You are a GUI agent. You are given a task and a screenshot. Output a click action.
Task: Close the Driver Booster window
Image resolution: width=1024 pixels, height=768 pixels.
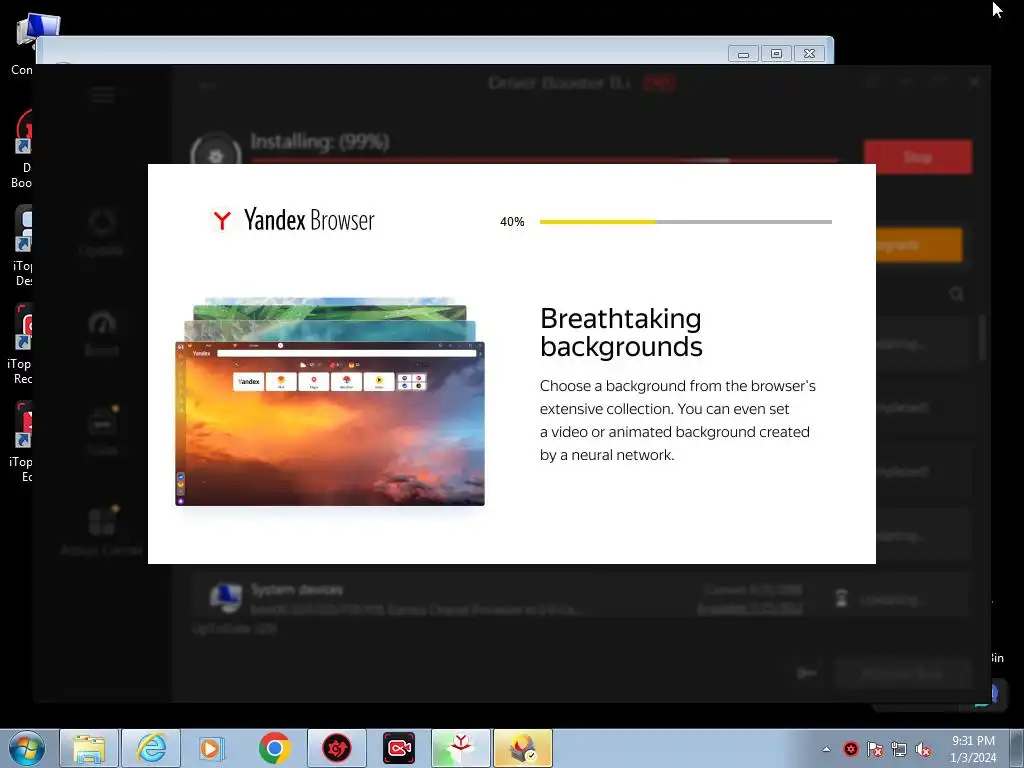(974, 82)
